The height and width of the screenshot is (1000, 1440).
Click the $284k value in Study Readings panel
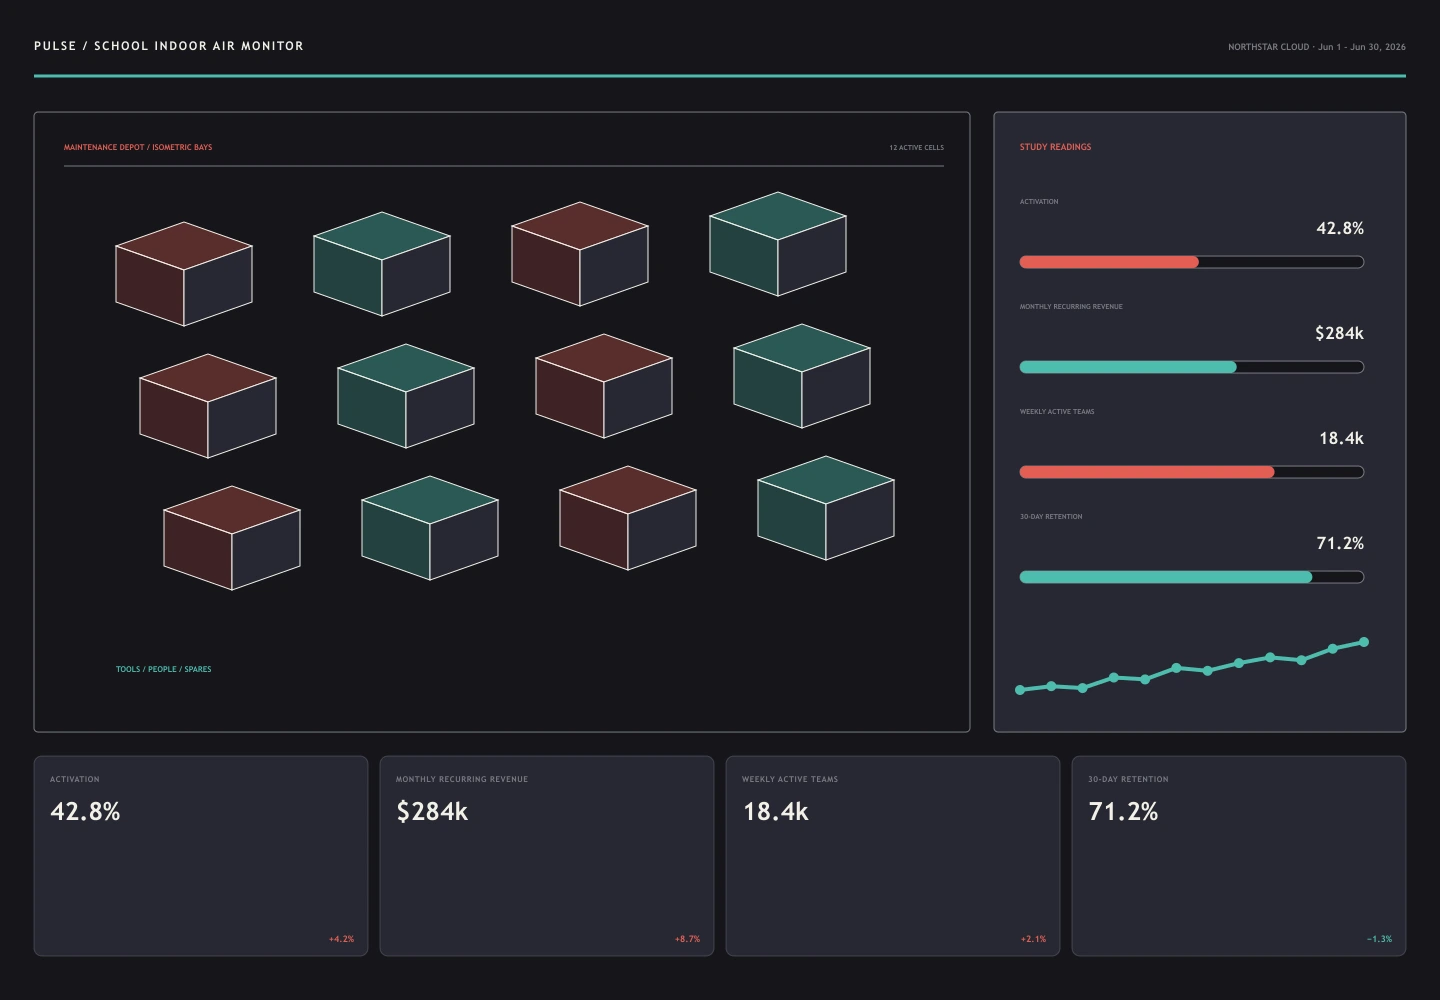click(1340, 333)
